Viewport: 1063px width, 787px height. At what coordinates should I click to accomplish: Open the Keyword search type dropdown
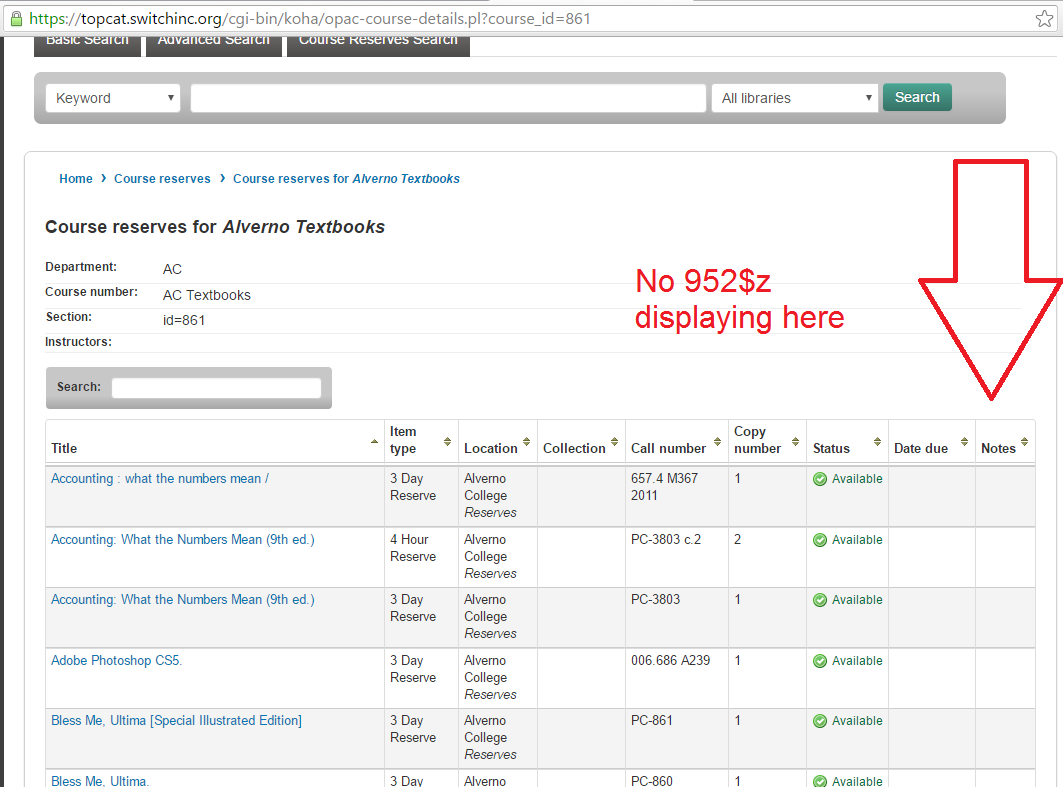(113, 98)
